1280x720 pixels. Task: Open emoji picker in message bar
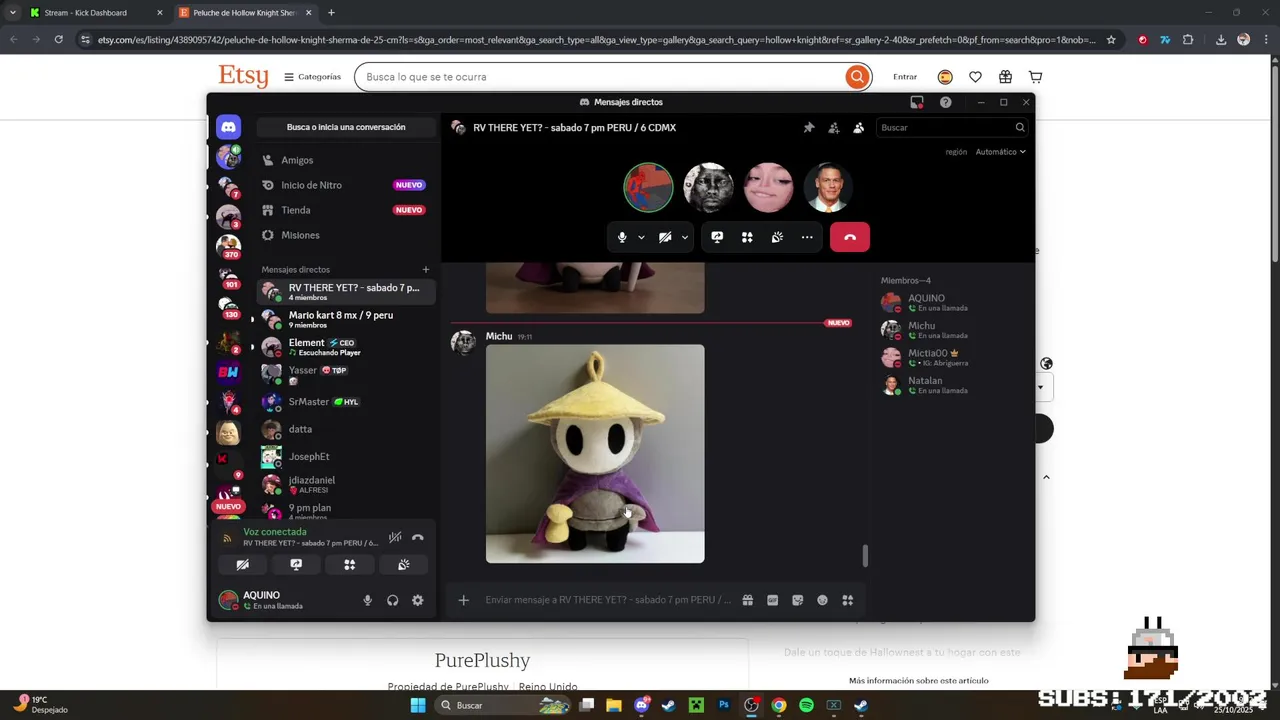pyautogui.click(x=822, y=600)
